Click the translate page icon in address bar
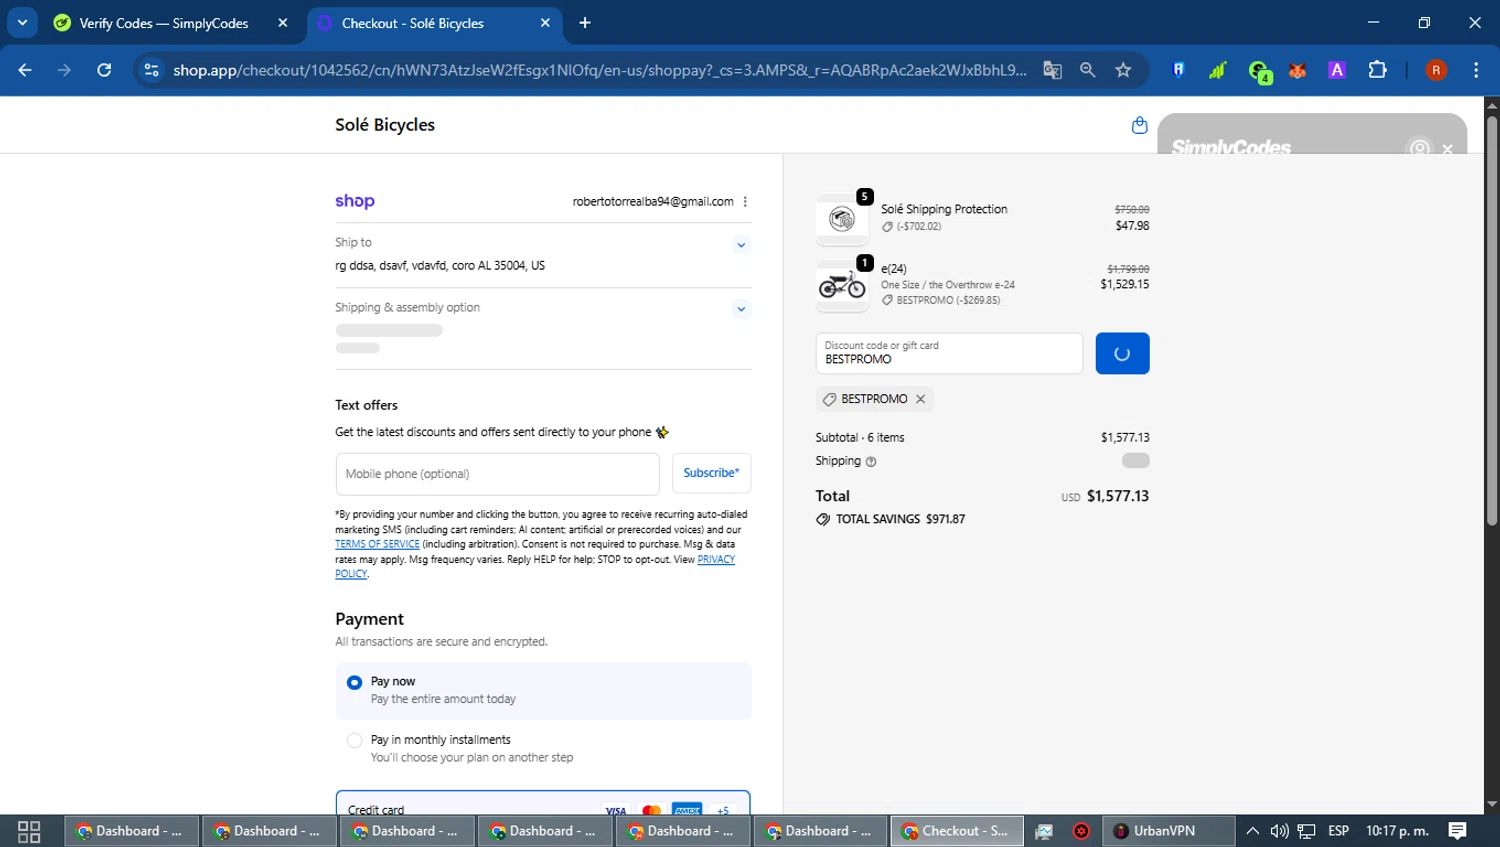 [x=1052, y=70]
